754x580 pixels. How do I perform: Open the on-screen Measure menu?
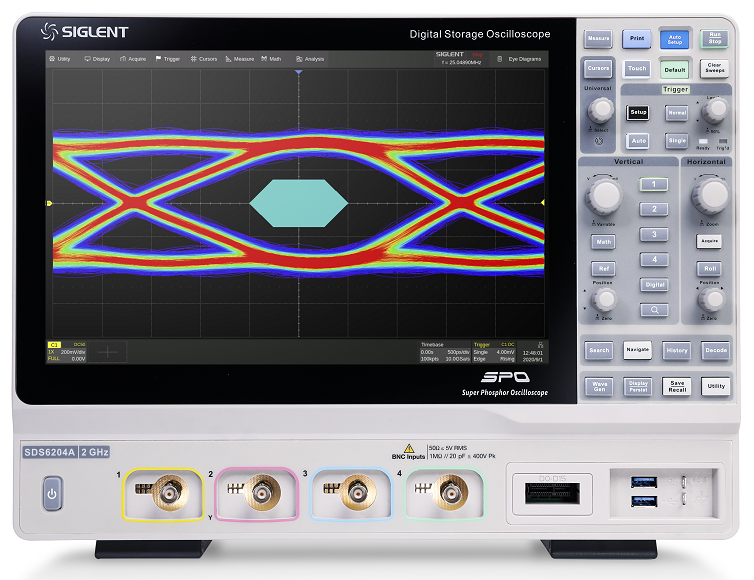pyautogui.click(x=240, y=59)
